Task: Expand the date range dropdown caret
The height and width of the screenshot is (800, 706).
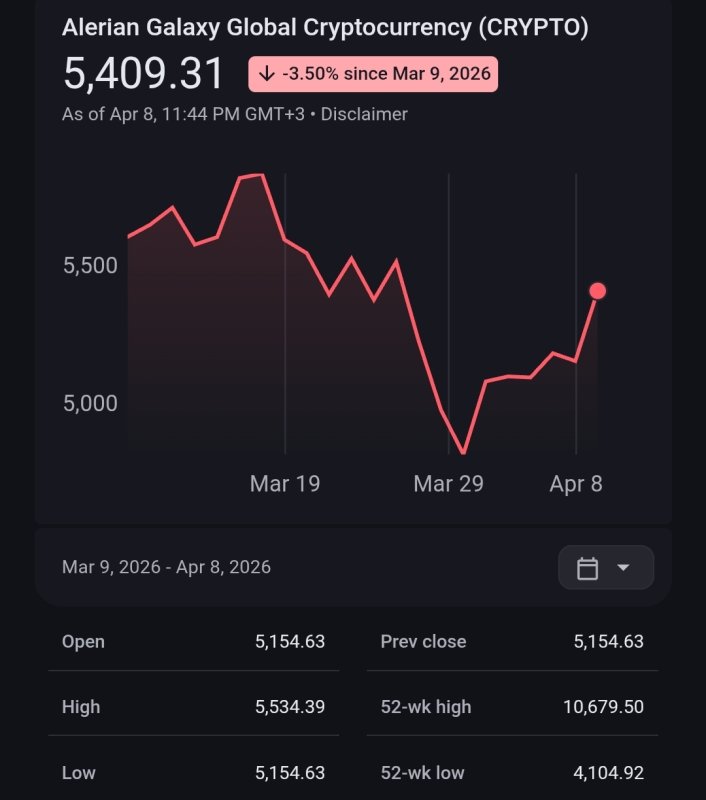Action: tap(623, 568)
